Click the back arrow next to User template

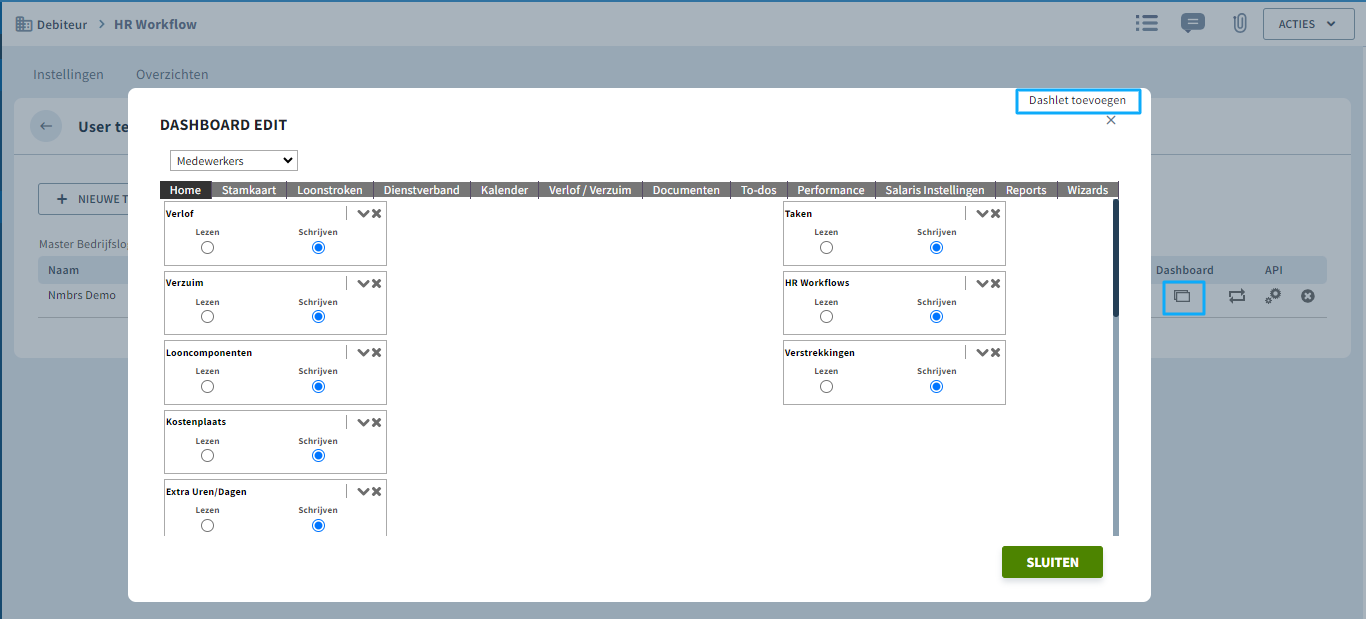pos(46,127)
